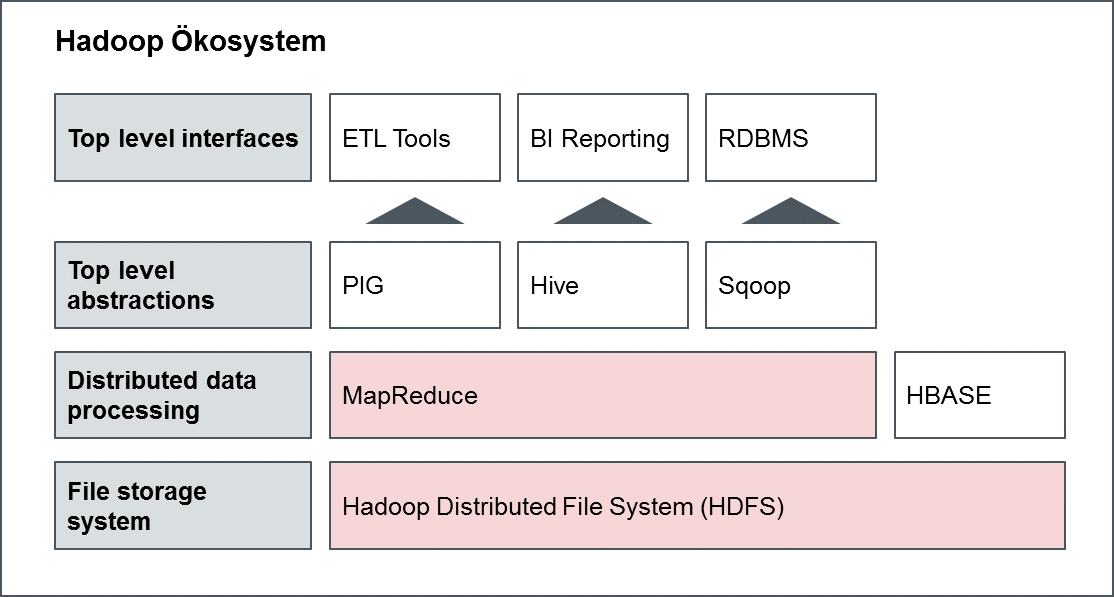Click the upward triangle above the Hive box

603,213
